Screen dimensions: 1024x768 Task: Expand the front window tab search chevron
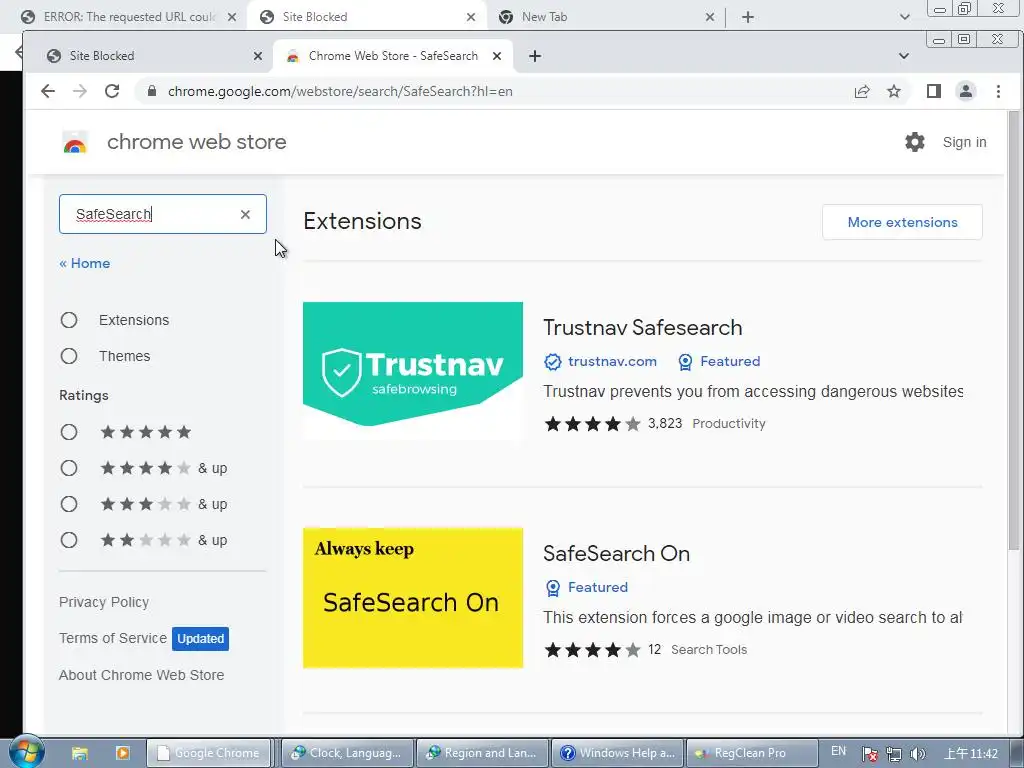904,56
